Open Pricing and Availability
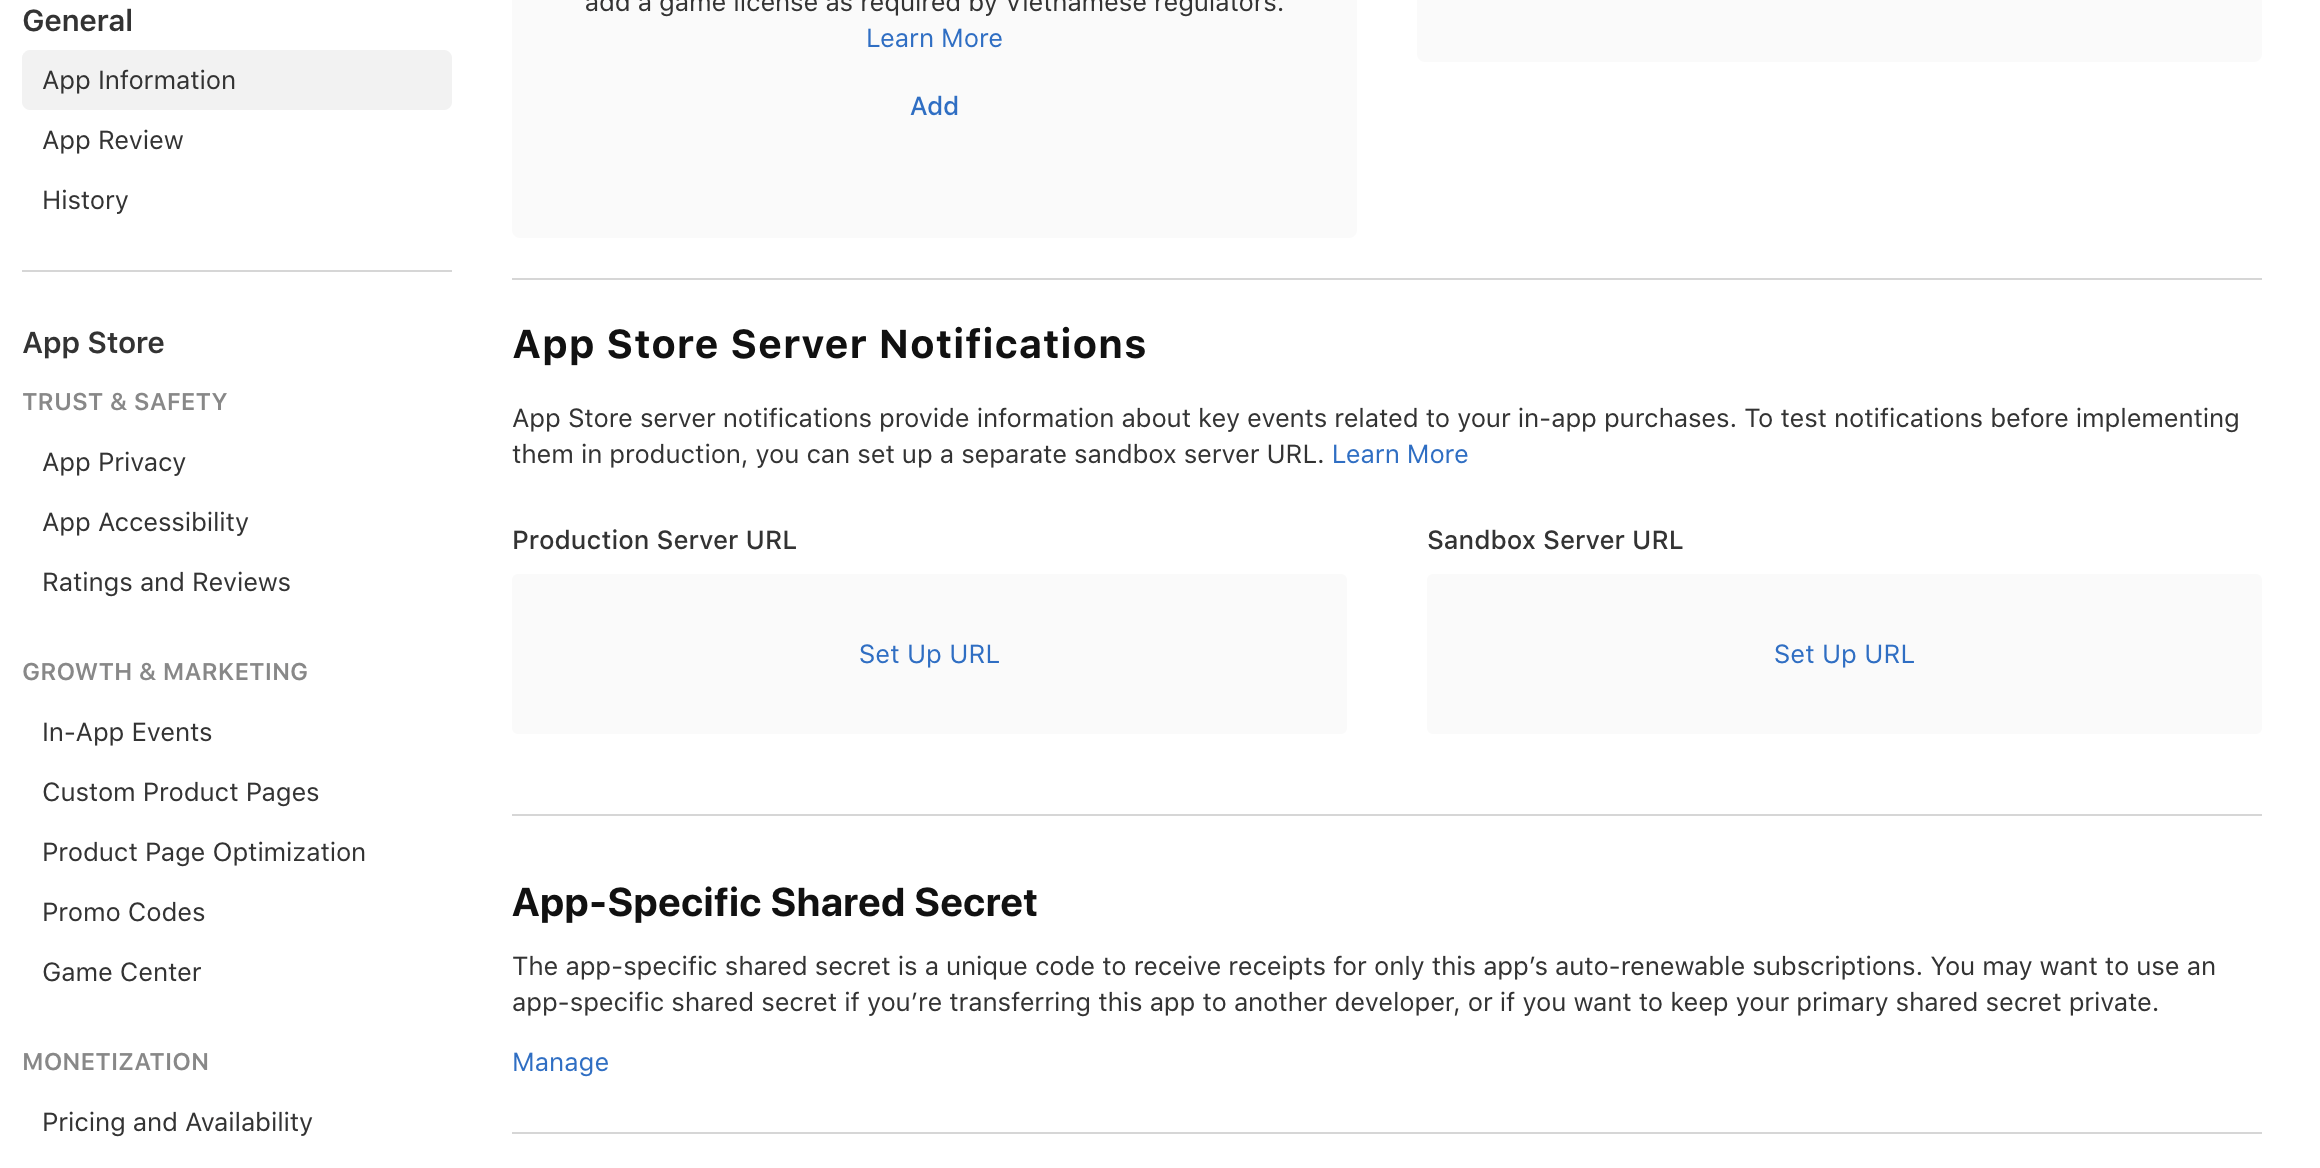 click(177, 1121)
